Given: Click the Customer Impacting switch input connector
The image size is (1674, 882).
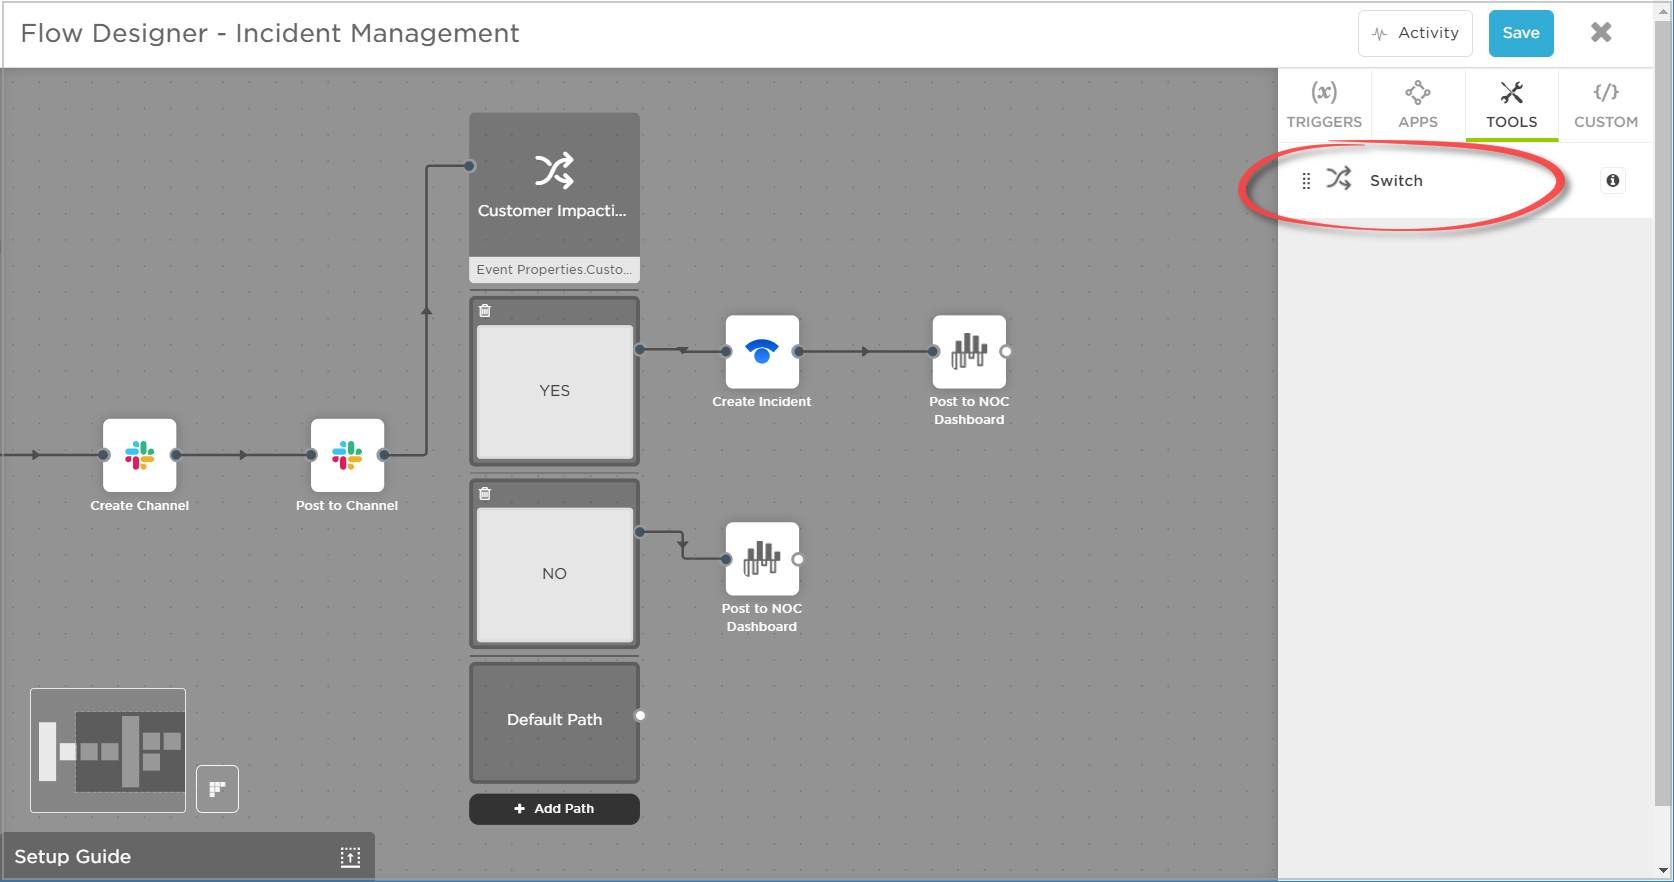Looking at the screenshot, I should click(x=470, y=166).
